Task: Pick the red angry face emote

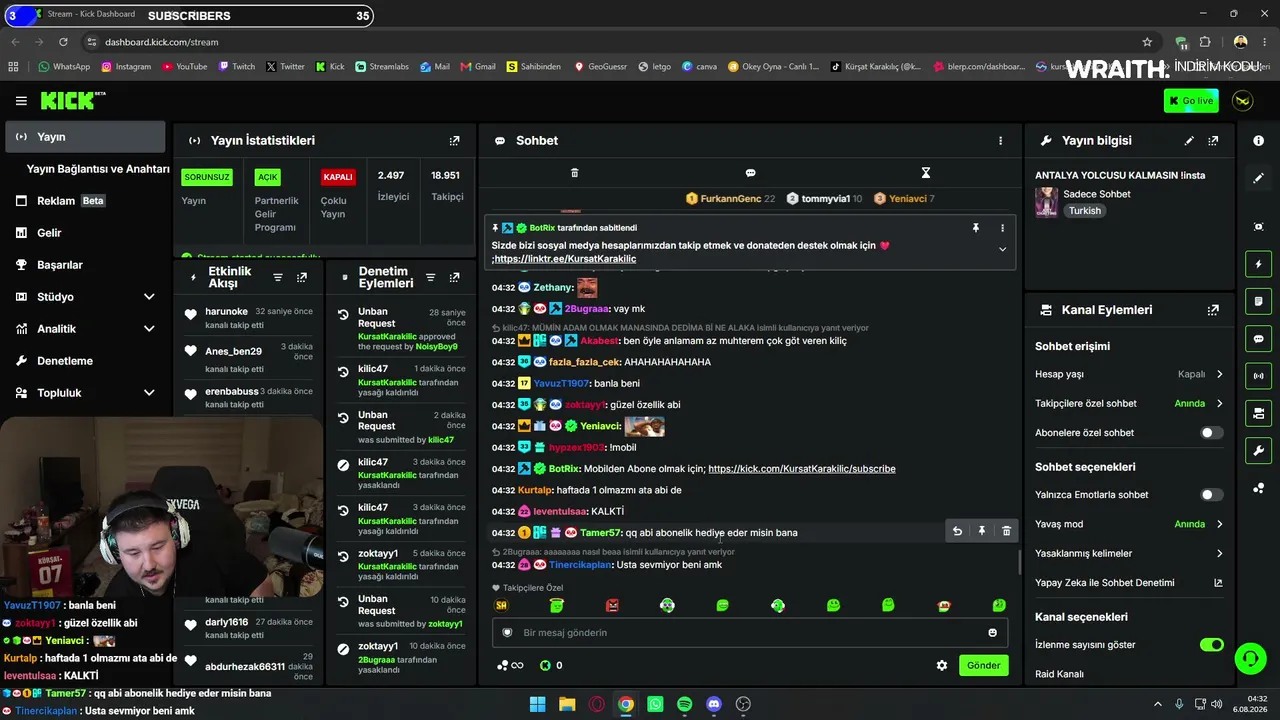Action: point(612,605)
